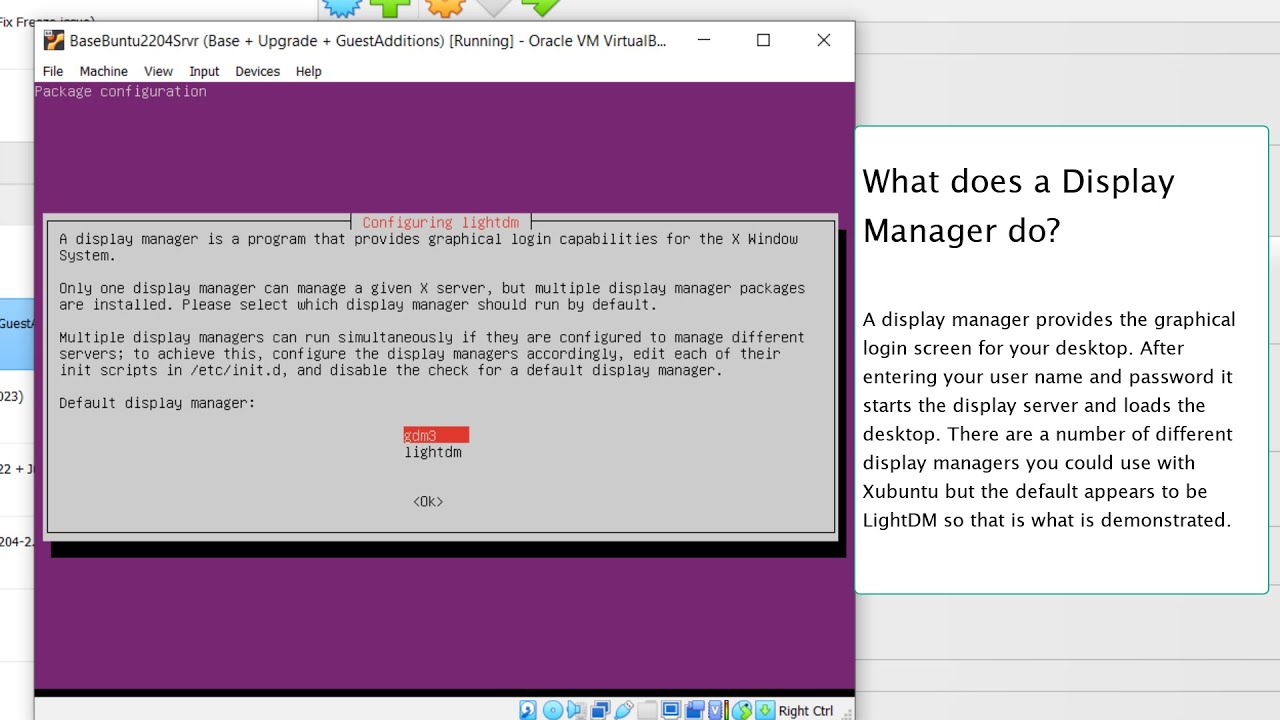Click the recording status icon

point(695,710)
